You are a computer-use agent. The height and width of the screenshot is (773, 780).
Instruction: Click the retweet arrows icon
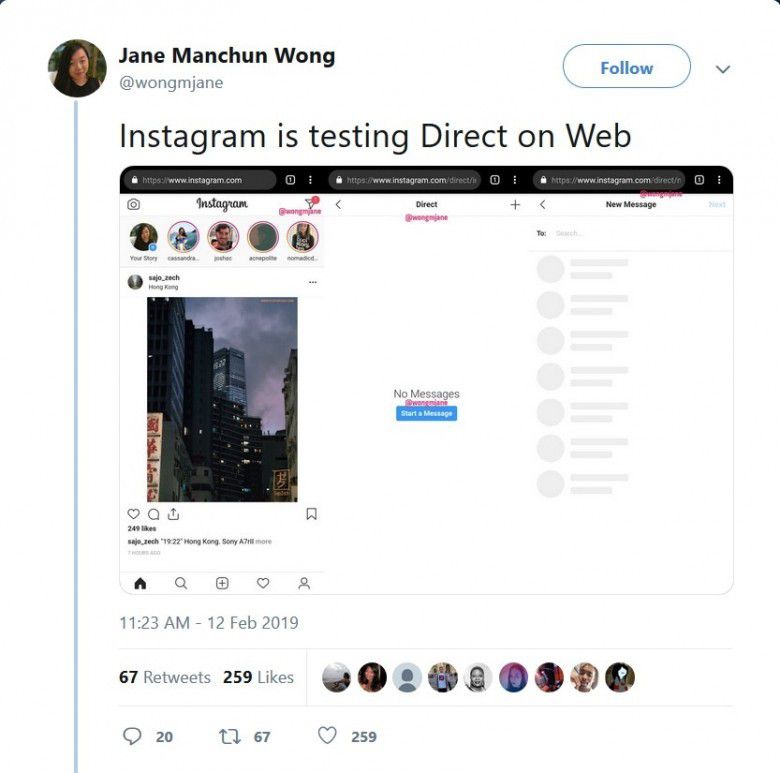[x=230, y=736]
